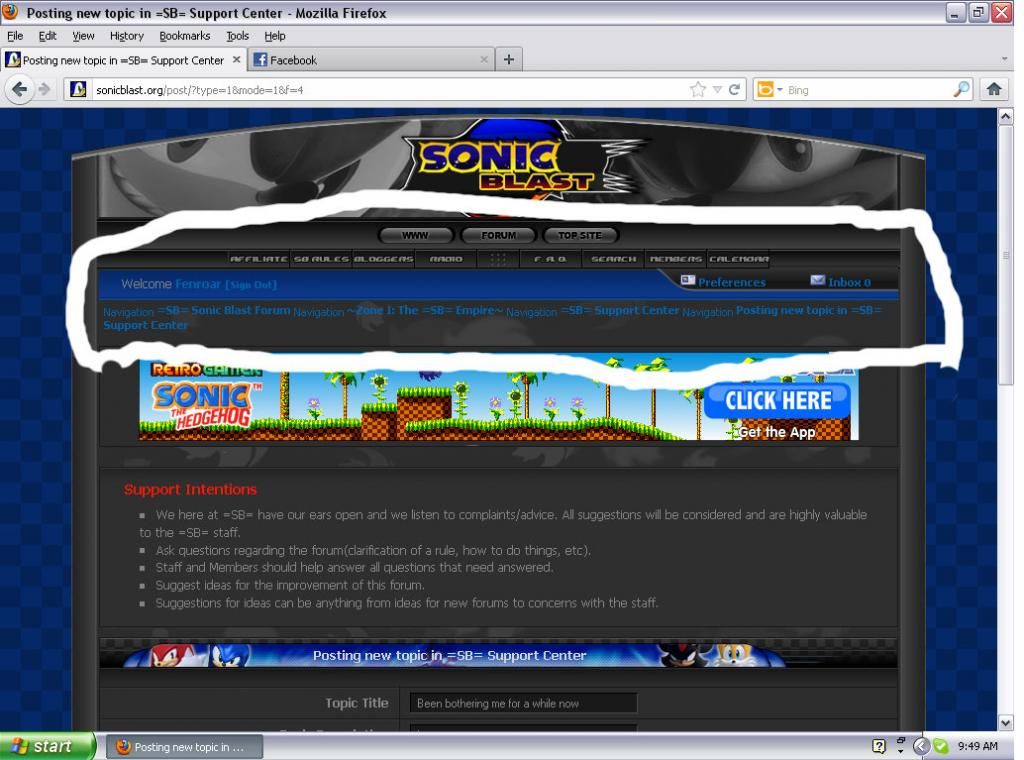Open the History menu
This screenshot has width=1024, height=760.
click(x=127, y=35)
